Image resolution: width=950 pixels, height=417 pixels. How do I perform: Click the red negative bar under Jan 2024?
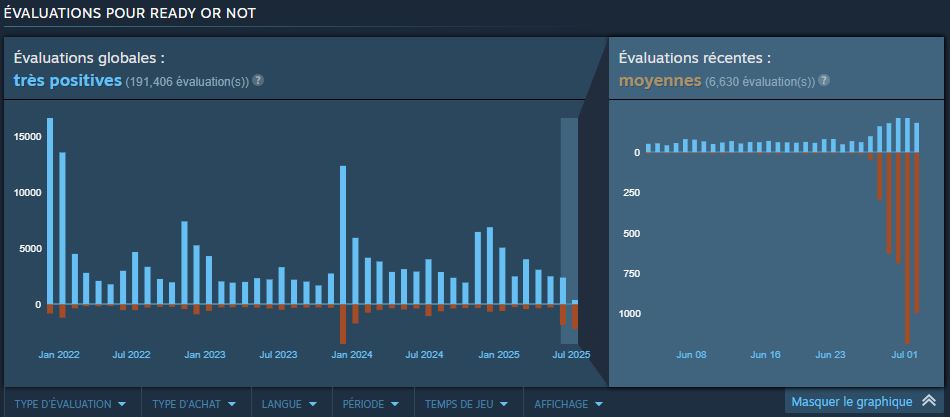[x=343, y=323]
